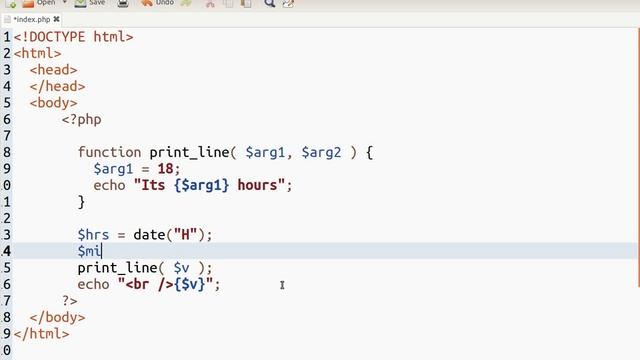Click the "Its {$arg1} hours" string

coord(209,185)
